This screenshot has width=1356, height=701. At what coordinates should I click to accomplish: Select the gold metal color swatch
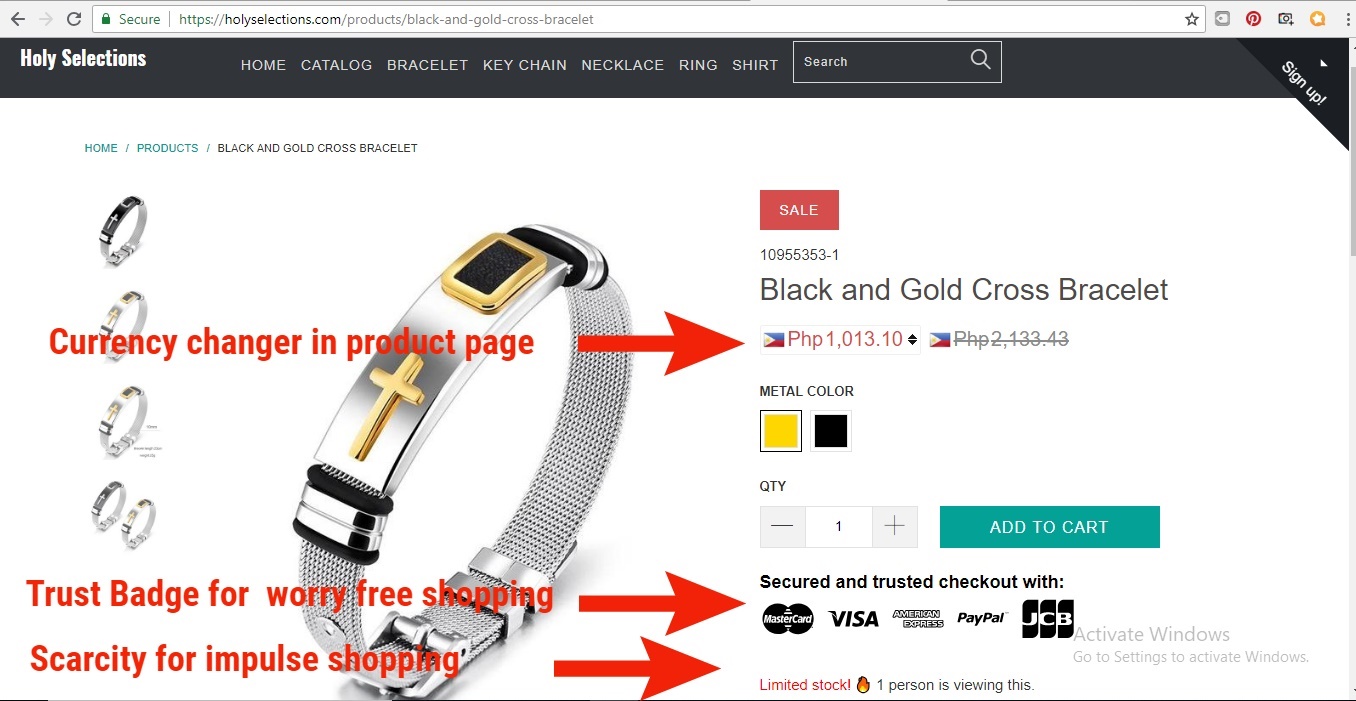point(781,431)
